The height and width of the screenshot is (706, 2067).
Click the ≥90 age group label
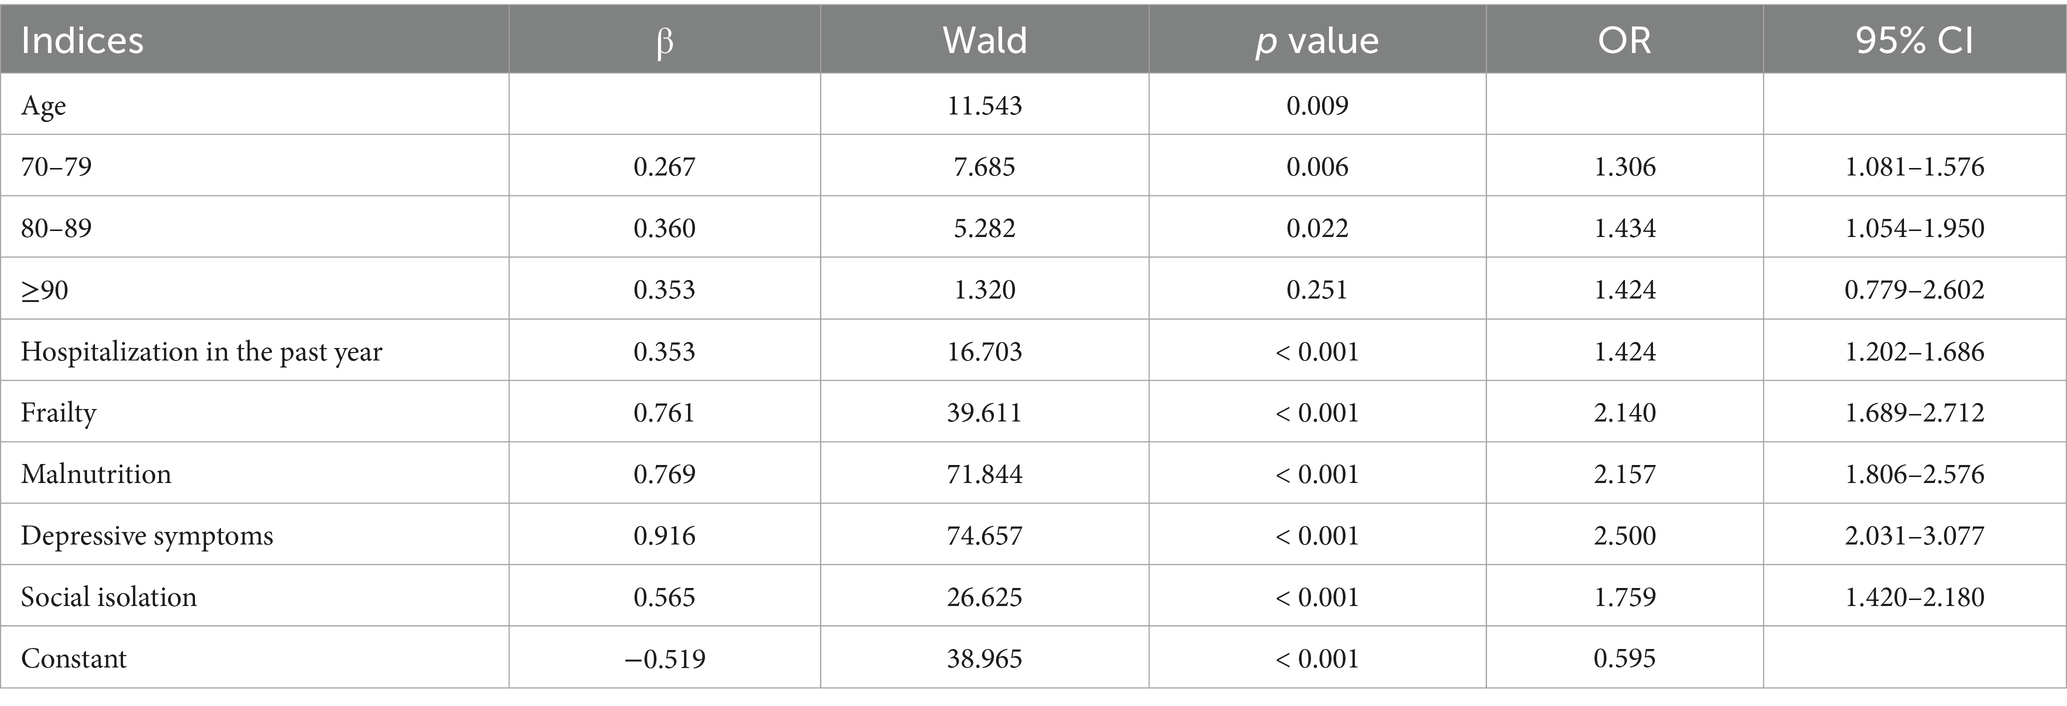[45, 290]
